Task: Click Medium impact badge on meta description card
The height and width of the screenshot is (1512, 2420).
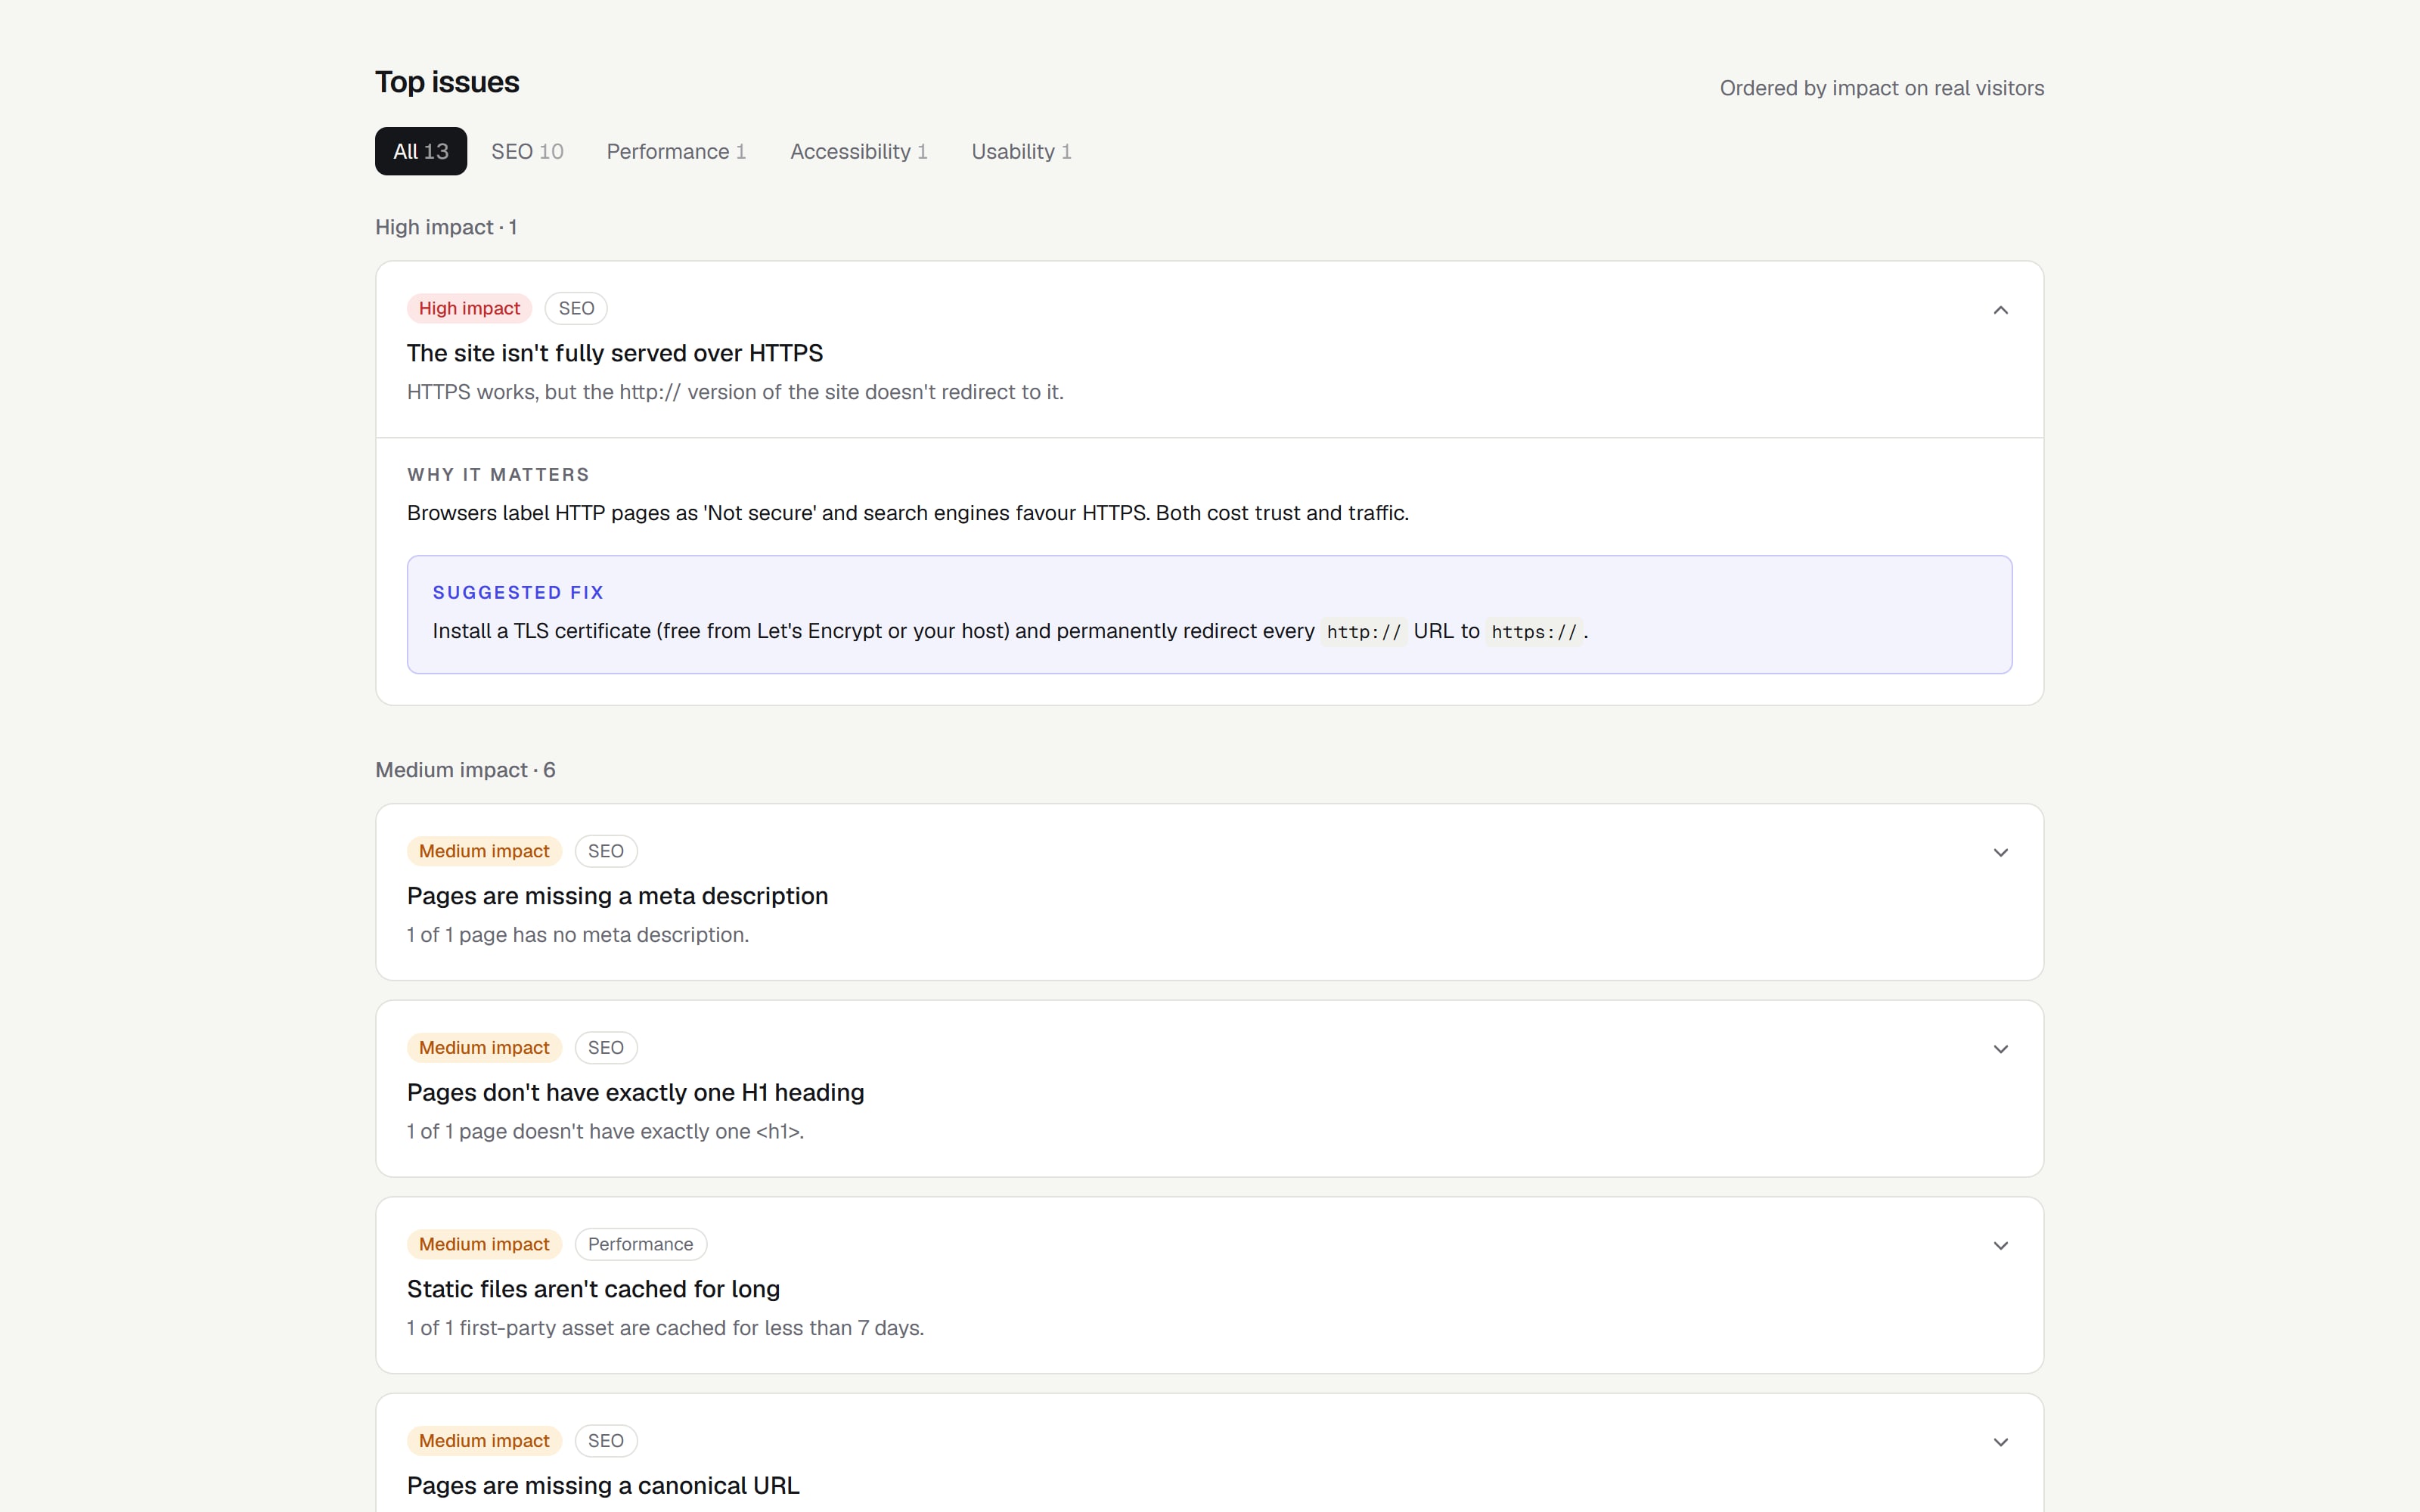Action: 484,851
